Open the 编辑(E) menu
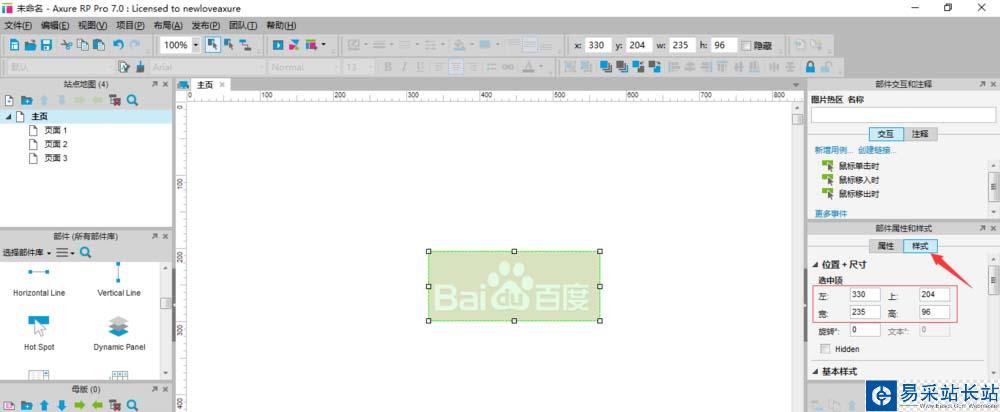The width and height of the screenshot is (1000, 412). click(55, 26)
